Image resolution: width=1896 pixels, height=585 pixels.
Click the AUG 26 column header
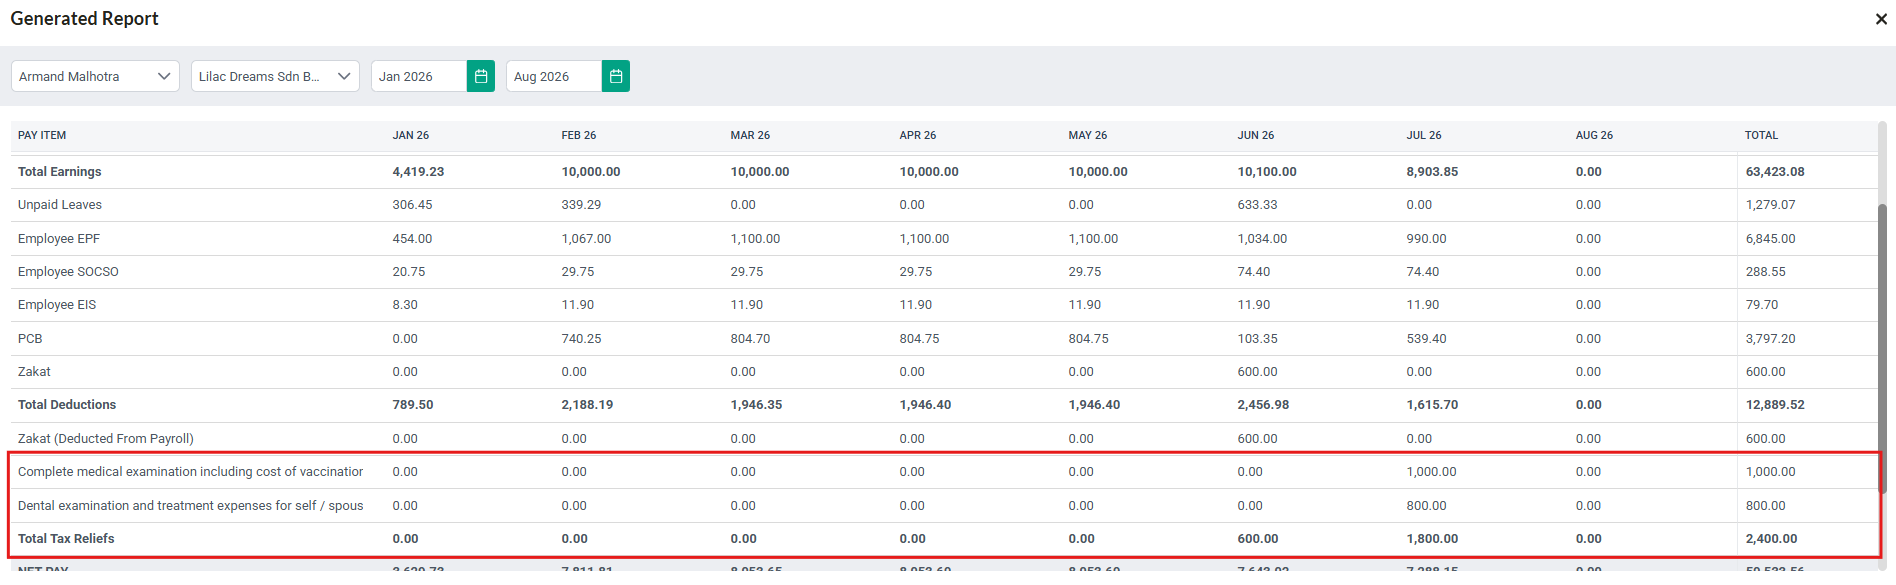click(x=1594, y=135)
